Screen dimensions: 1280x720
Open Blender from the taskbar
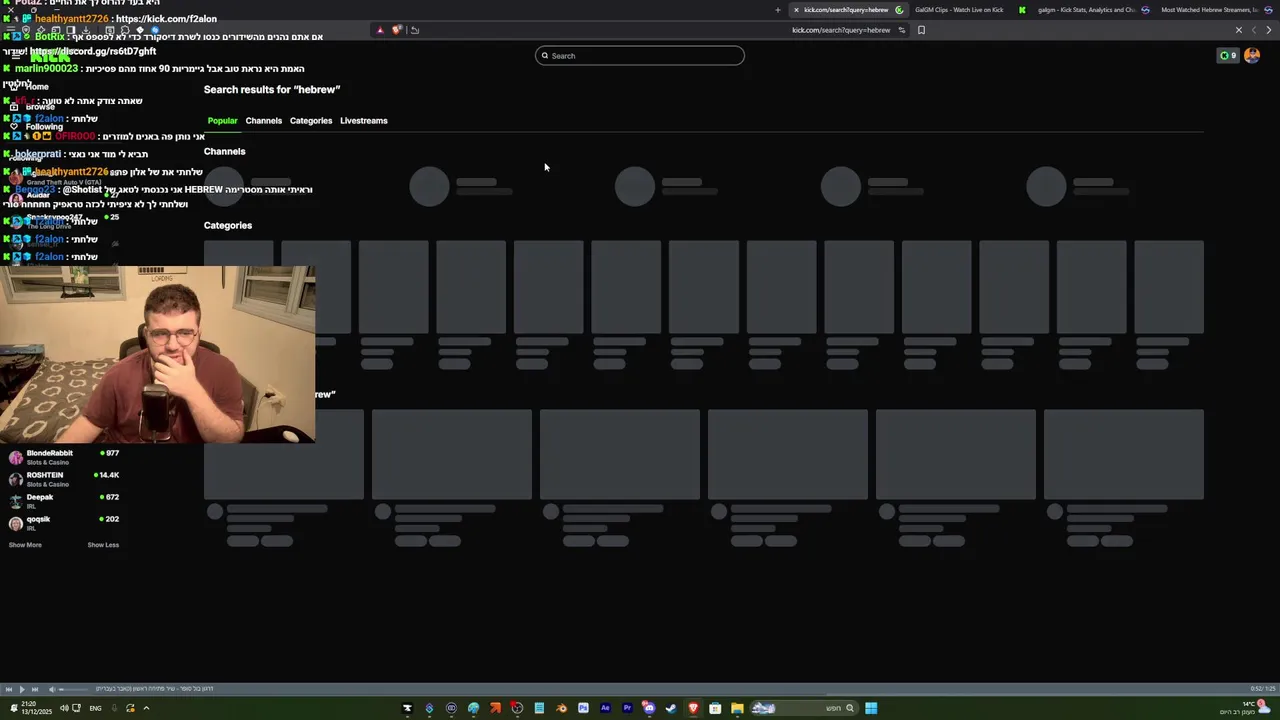point(561,708)
